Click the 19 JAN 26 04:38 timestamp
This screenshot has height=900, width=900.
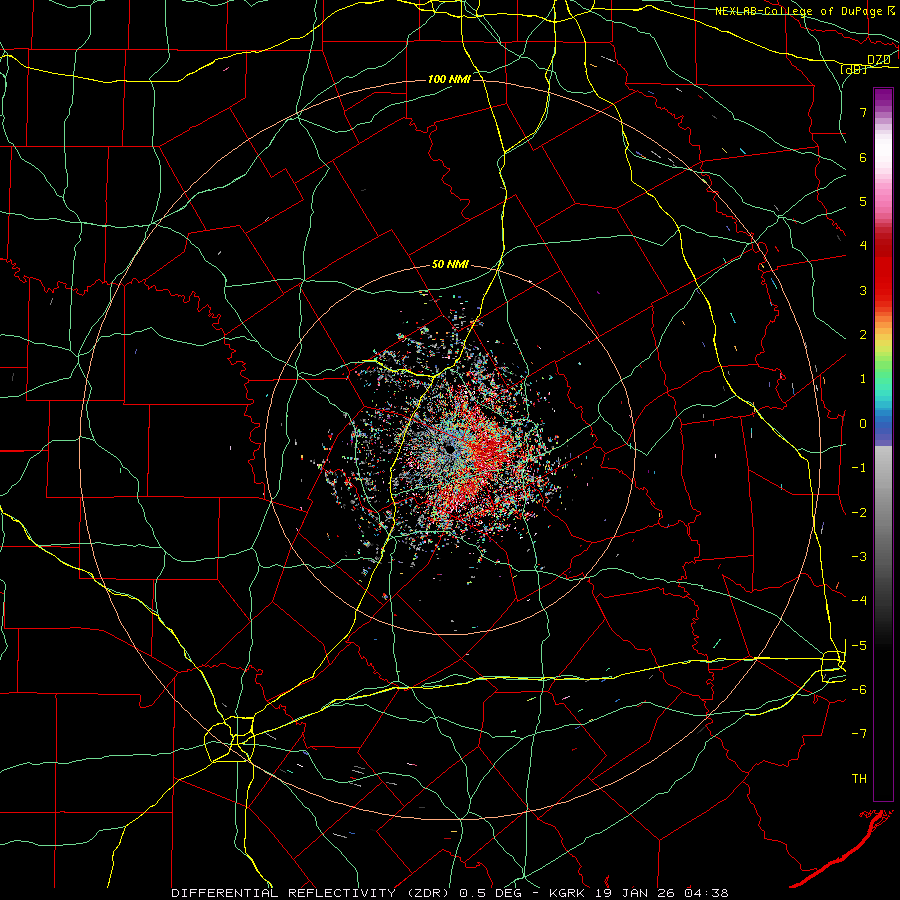click(663, 893)
